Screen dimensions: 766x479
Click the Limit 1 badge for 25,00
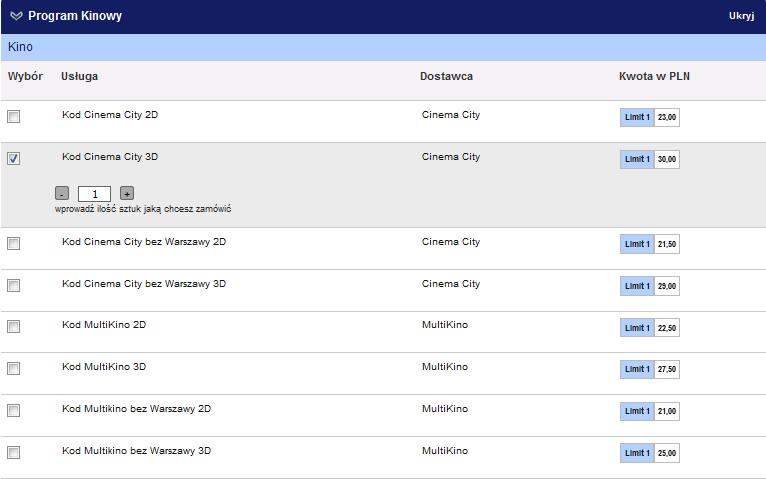637,453
